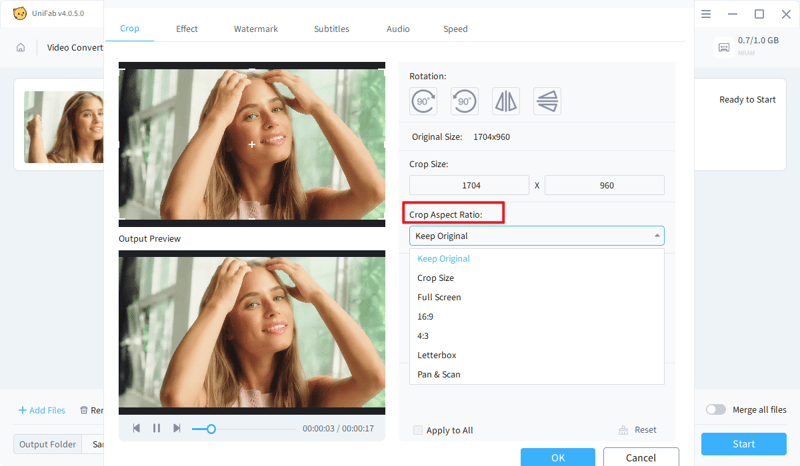Viewport: 800px width, 466px height.
Task: Click the 0.7/1.0 GB memory text
Action: (x=758, y=40)
